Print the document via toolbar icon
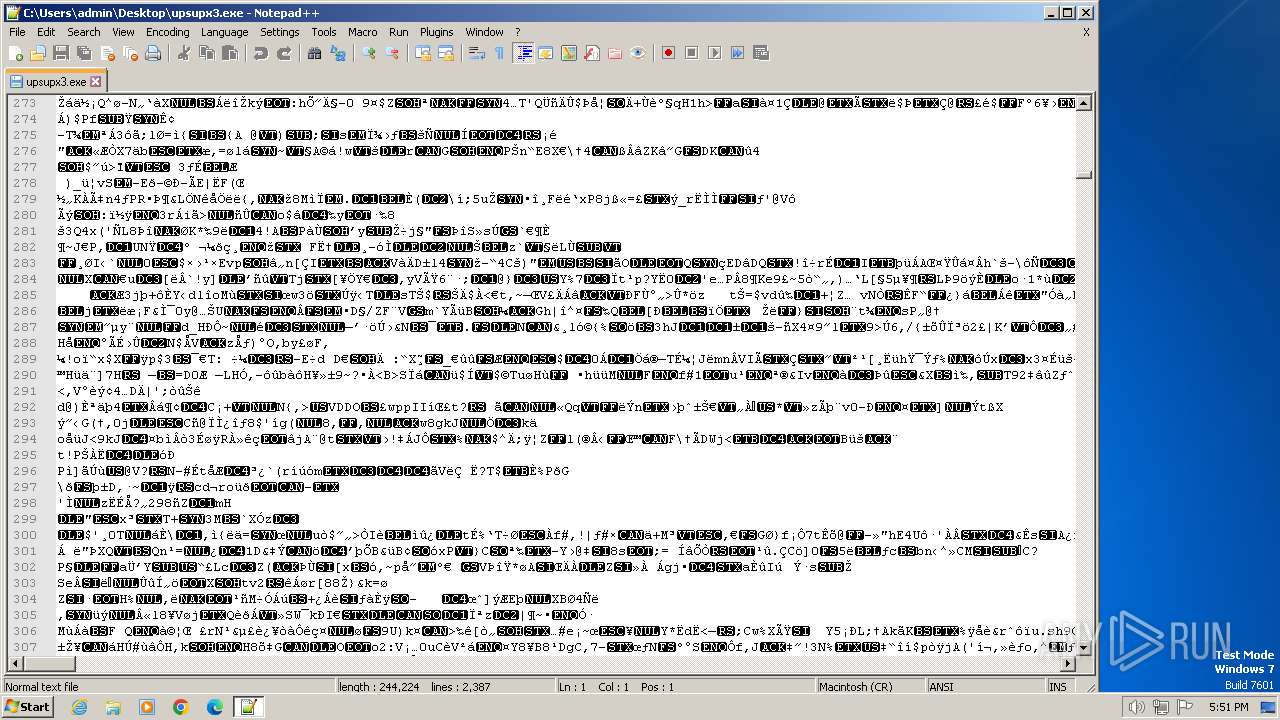1280x720 pixels. [x=153, y=53]
